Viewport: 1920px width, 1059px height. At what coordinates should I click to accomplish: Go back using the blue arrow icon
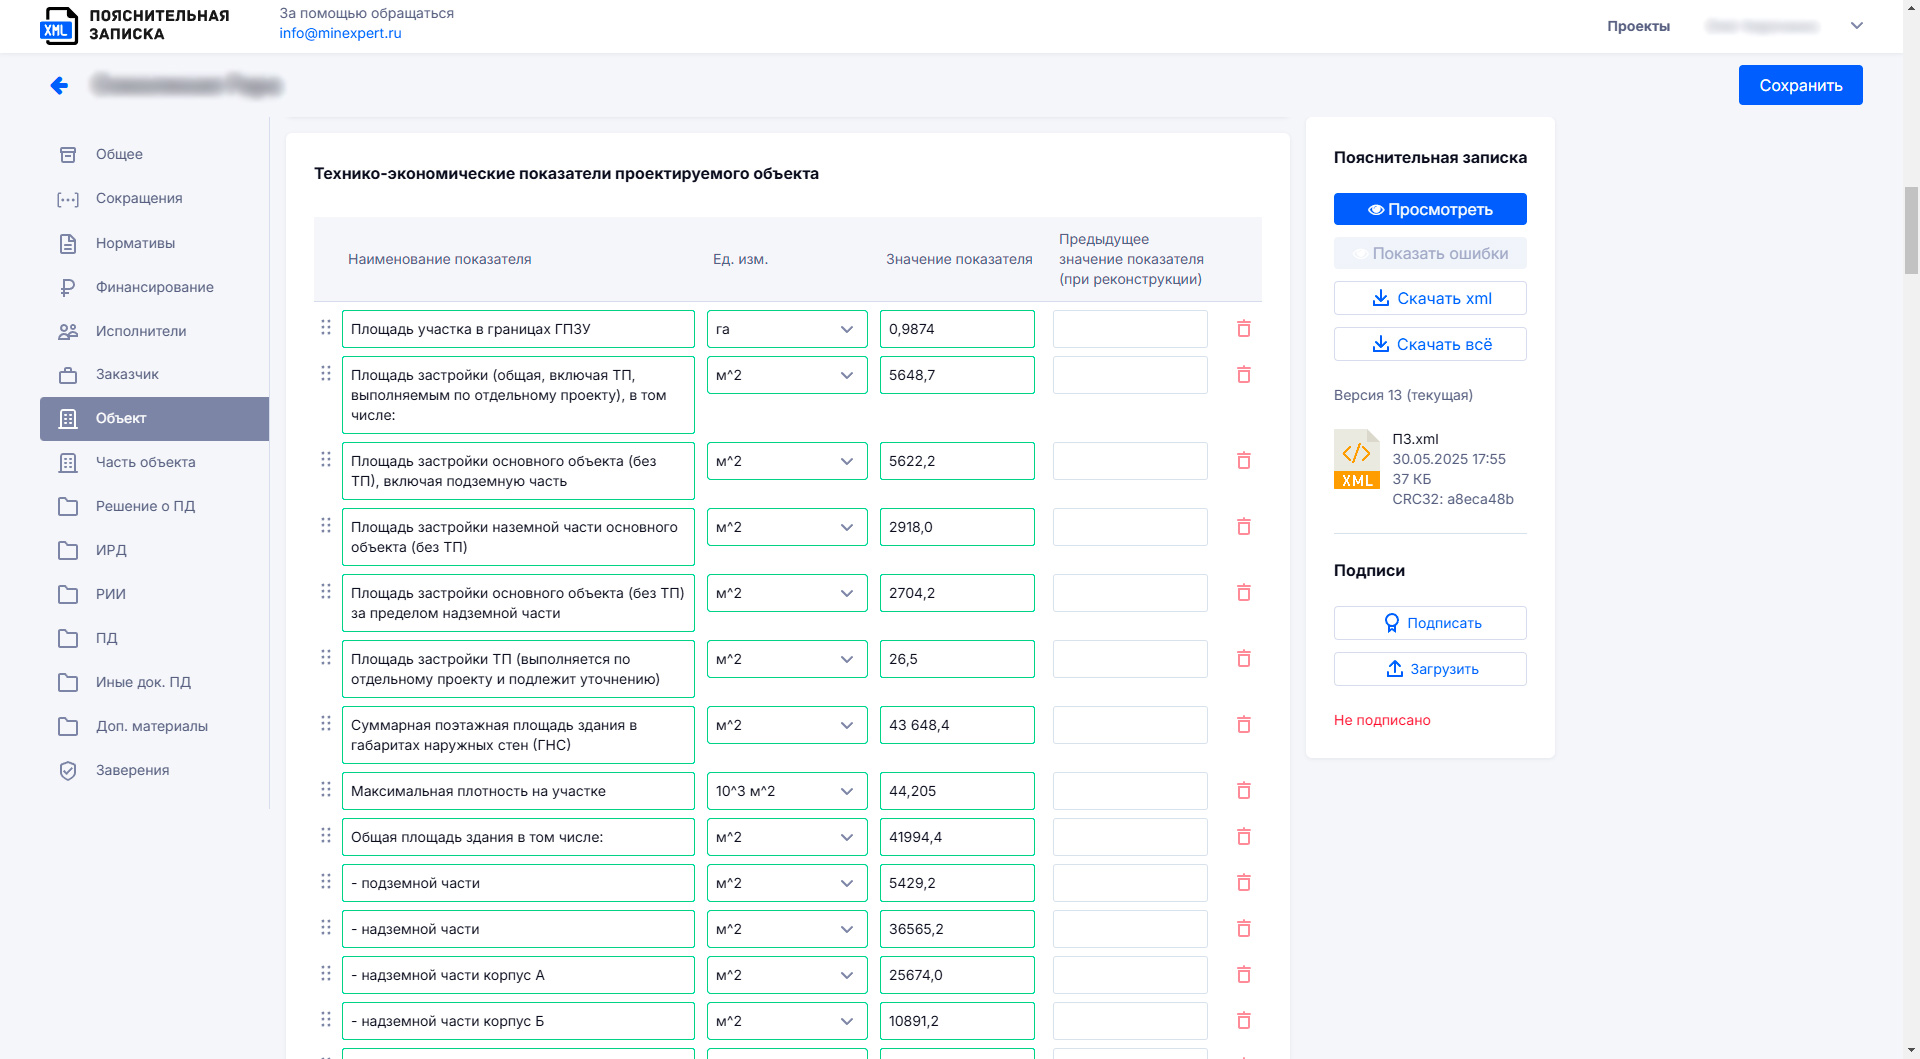coord(59,85)
